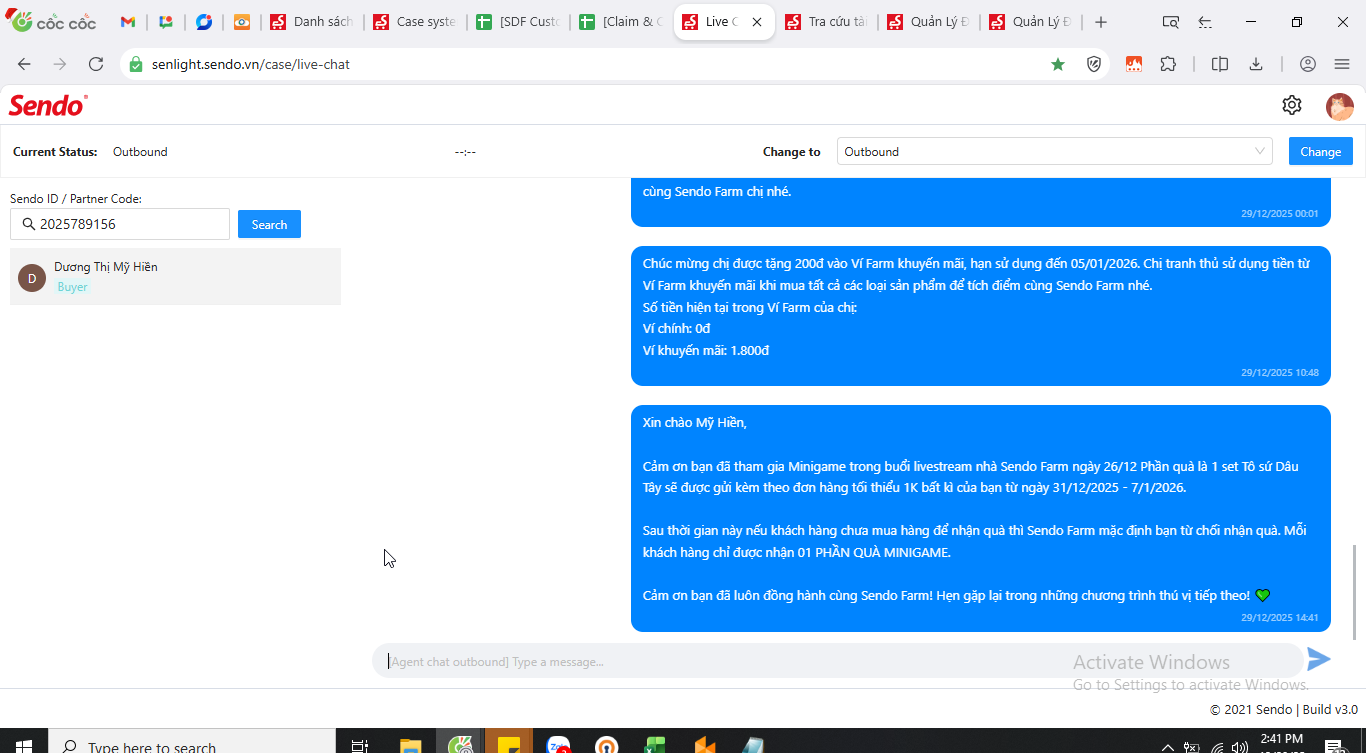Screen dimensions: 1366x753
Task: Click the Buyer label
Action: [x=72, y=287]
